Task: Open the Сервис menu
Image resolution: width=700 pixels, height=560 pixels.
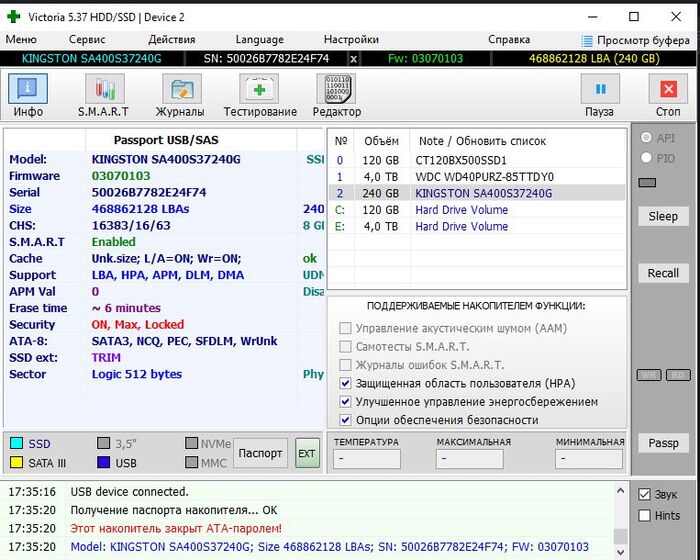Action: [87, 40]
